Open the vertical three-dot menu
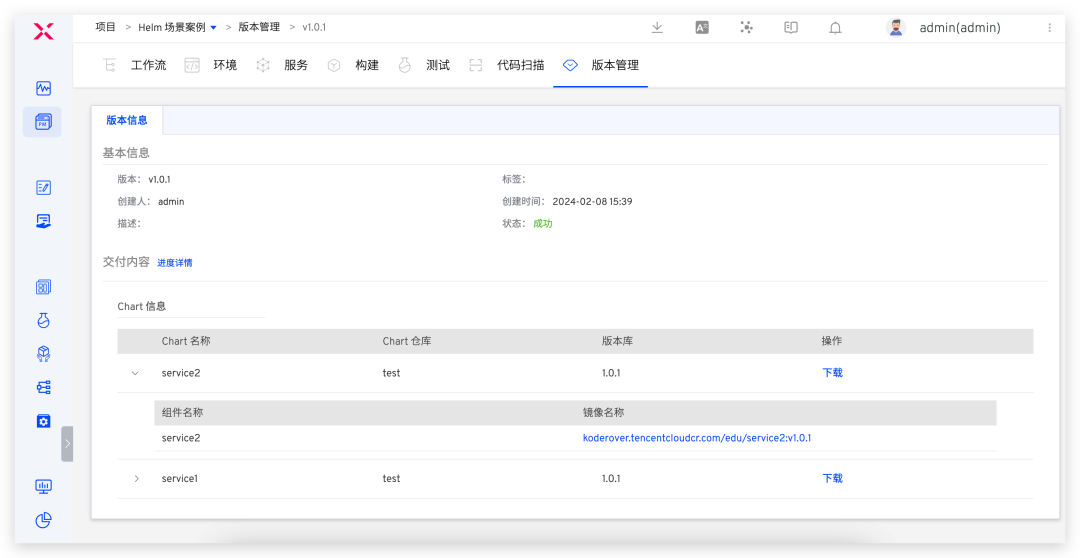 coord(1050,28)
